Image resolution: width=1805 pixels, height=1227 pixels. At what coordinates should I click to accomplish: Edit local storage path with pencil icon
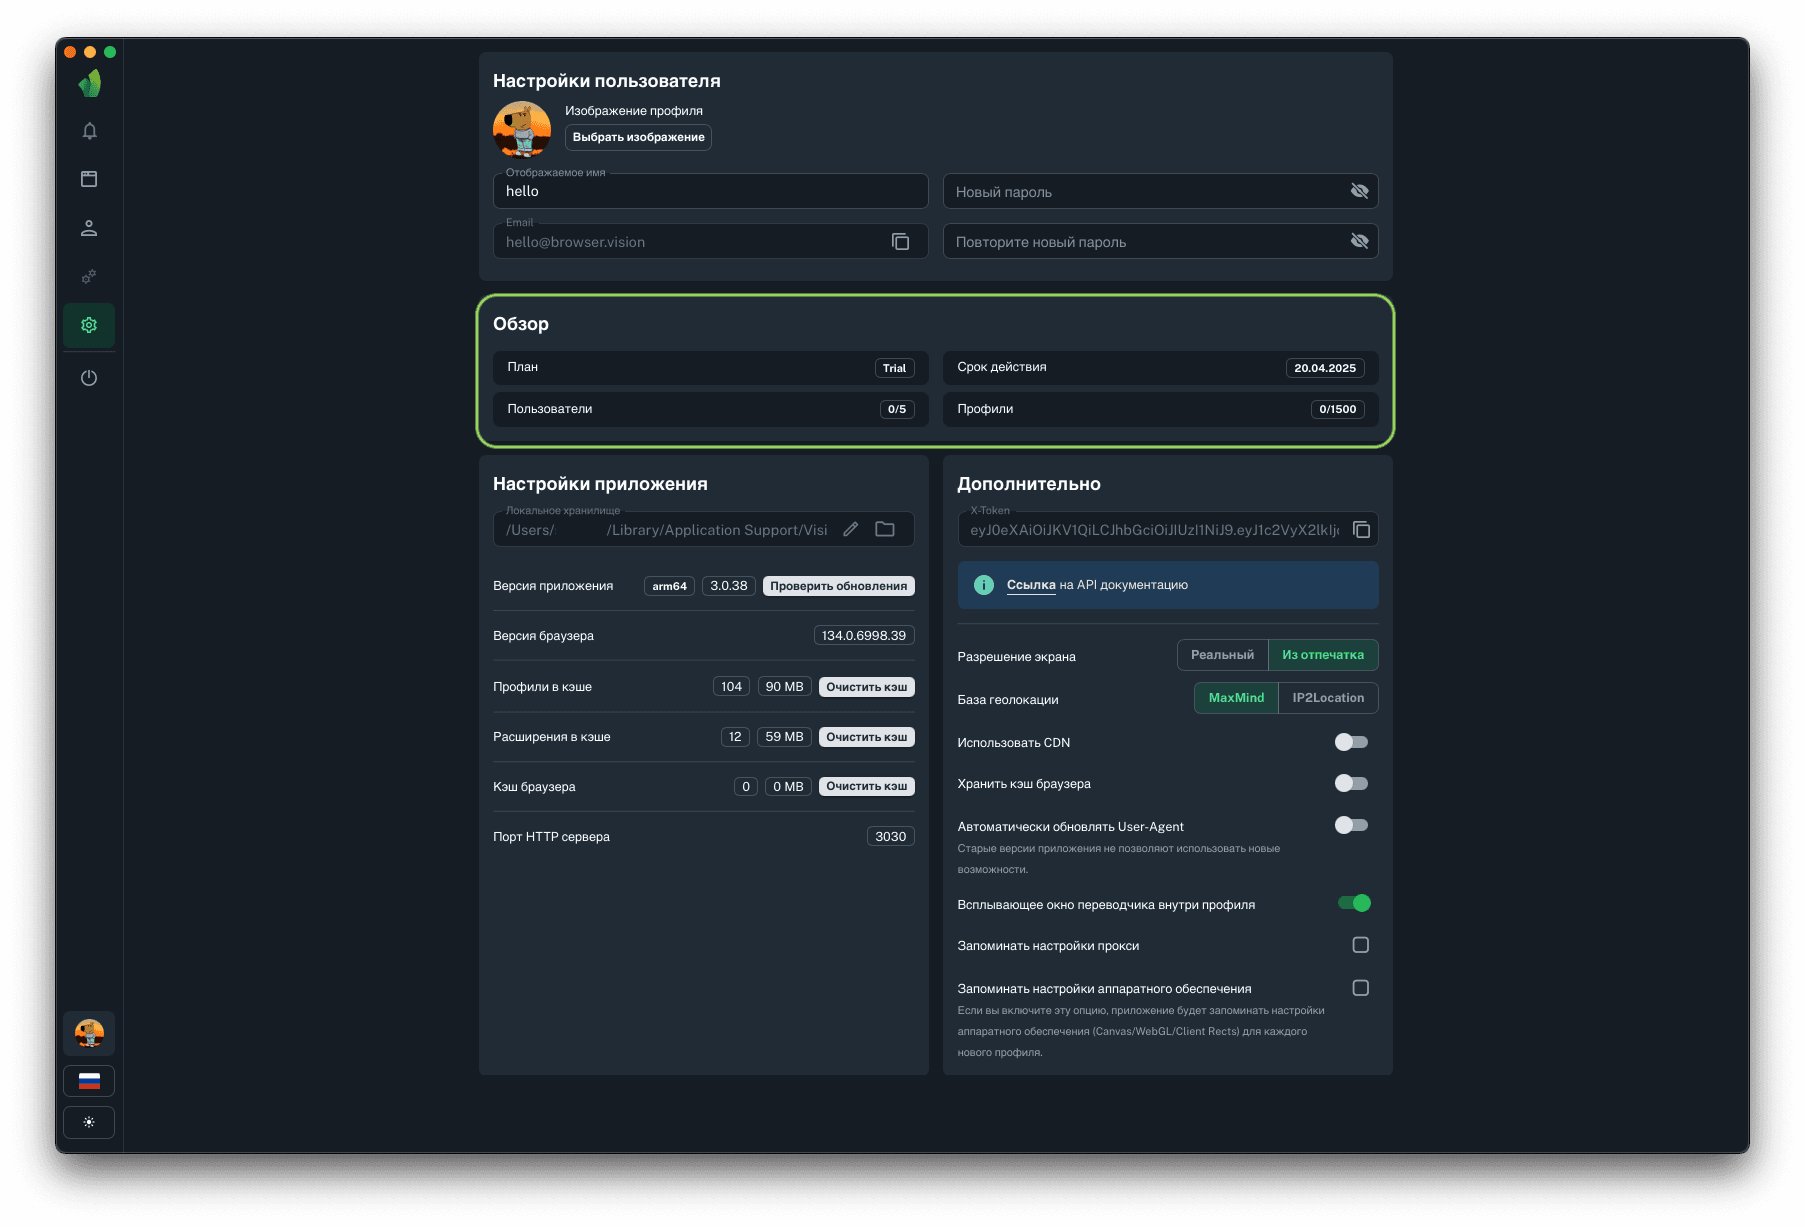tap(851, 530)
